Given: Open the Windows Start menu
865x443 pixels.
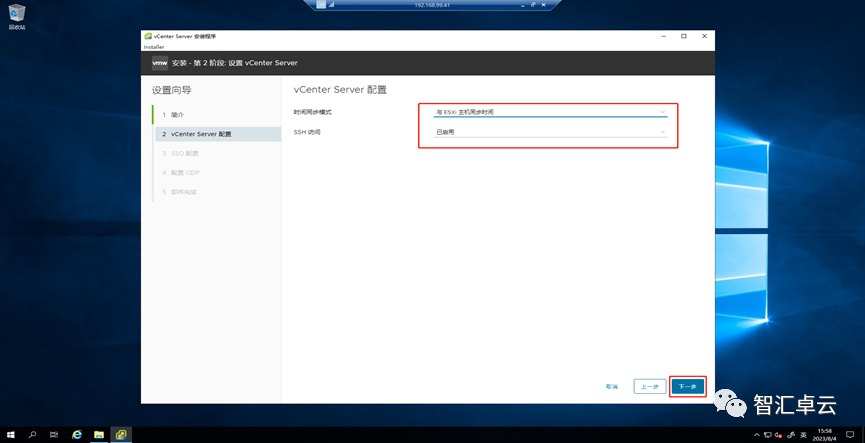Looking at the screenshot, I should pyautogui.click(x=10, y=435).
